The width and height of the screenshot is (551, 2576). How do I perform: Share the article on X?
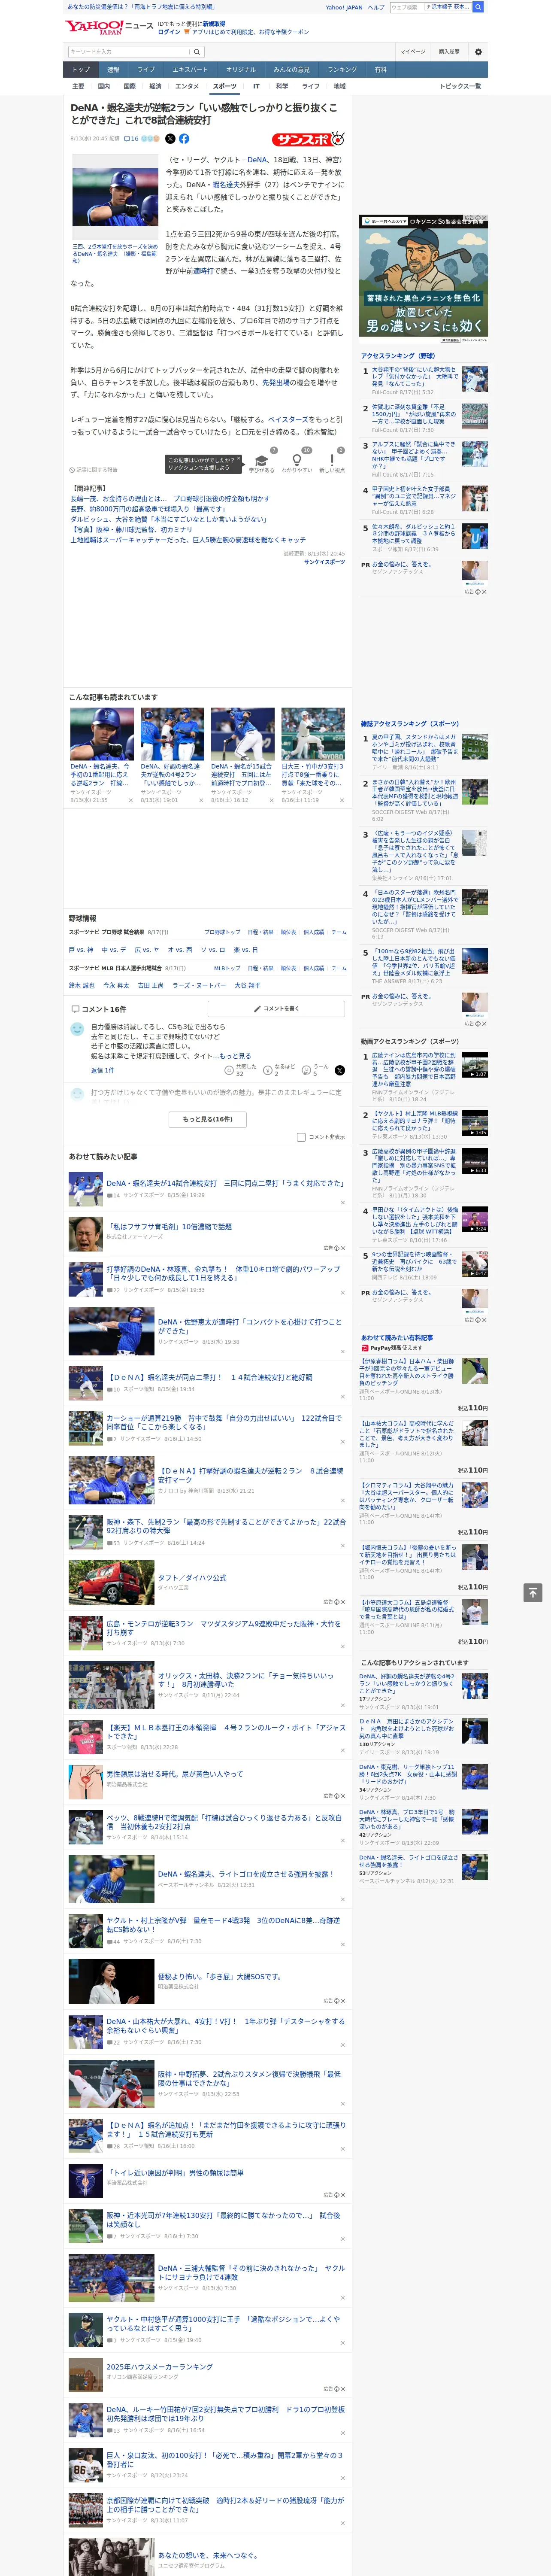[x=170, y=139]
